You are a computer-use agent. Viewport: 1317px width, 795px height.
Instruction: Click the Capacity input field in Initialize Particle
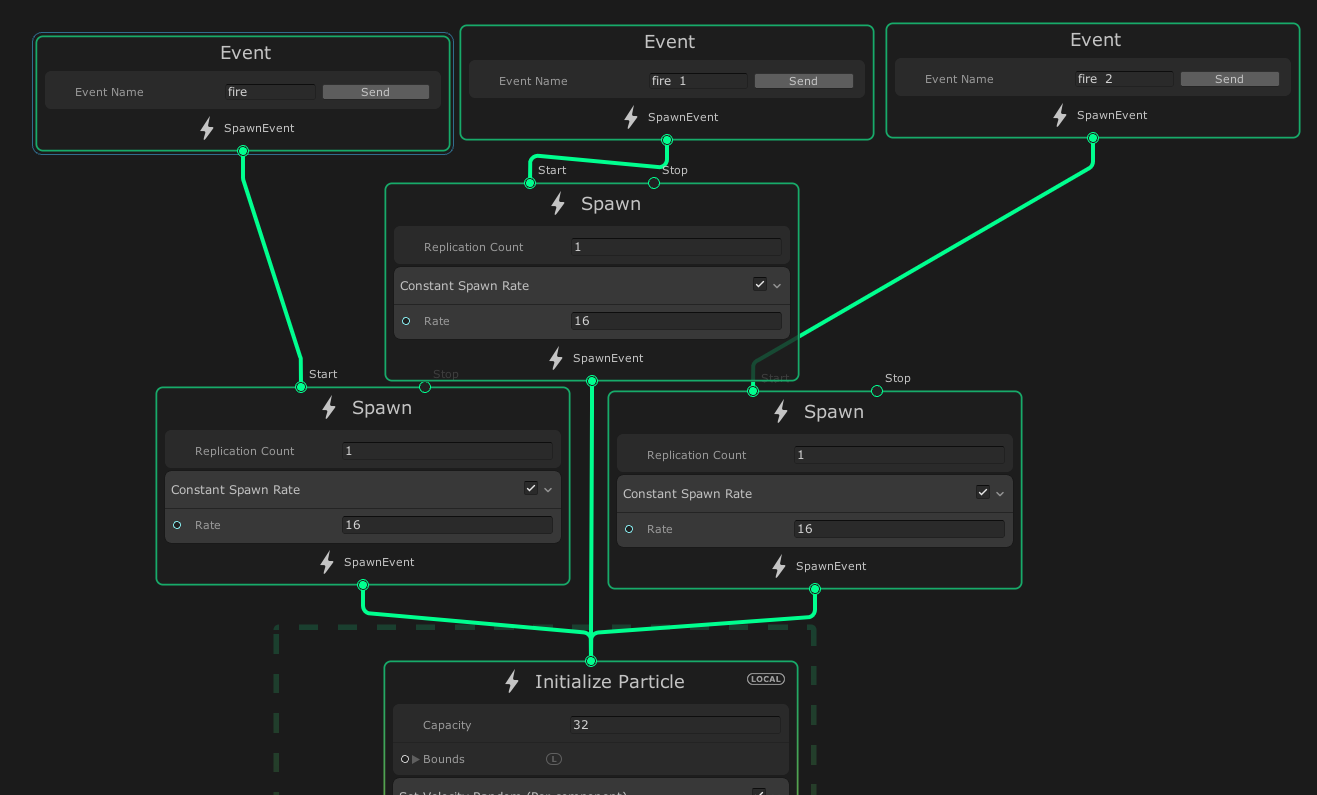pyautogui.click(x=675, y=724)
